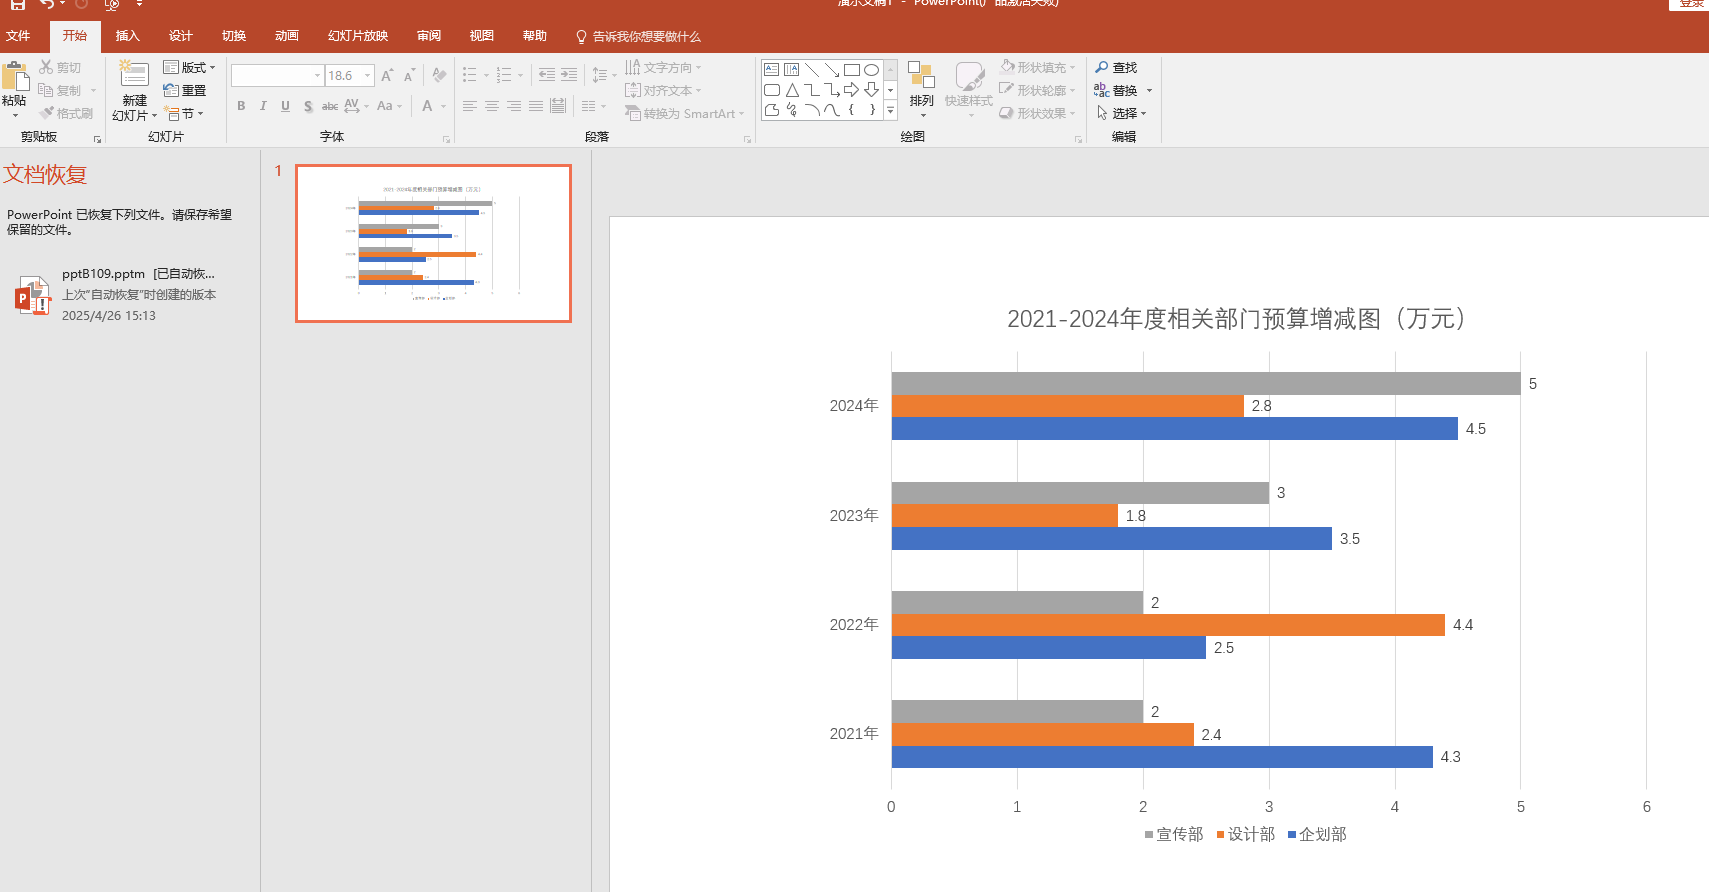1709x892 pixels.
Task: Click the Paste (粘贴) clipboard icon
Action: point(15,77)
